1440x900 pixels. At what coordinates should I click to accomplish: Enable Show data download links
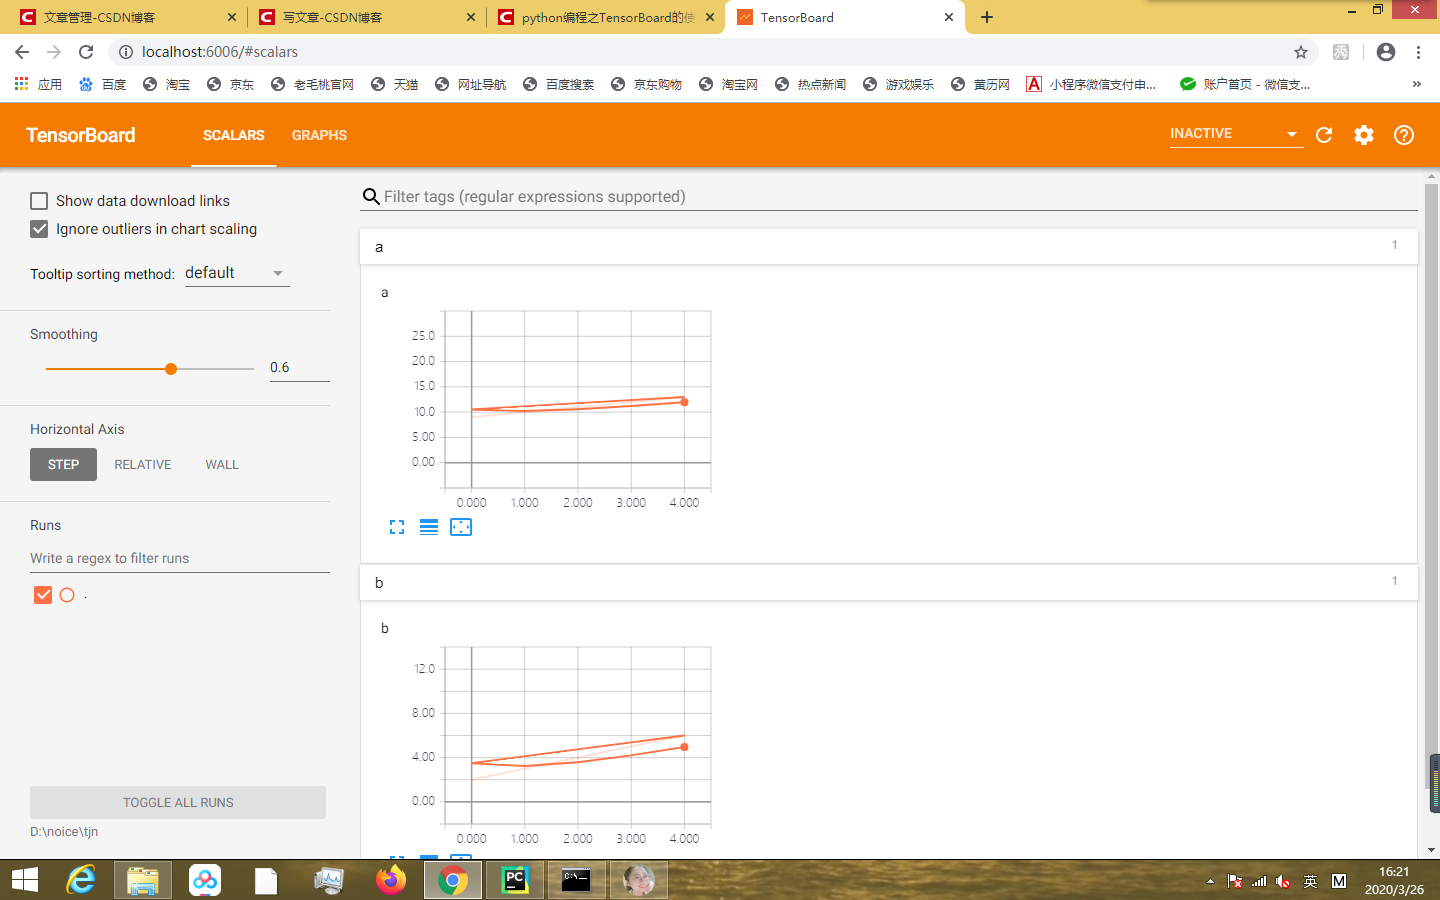pyautogui.click(x=39, y=201)
